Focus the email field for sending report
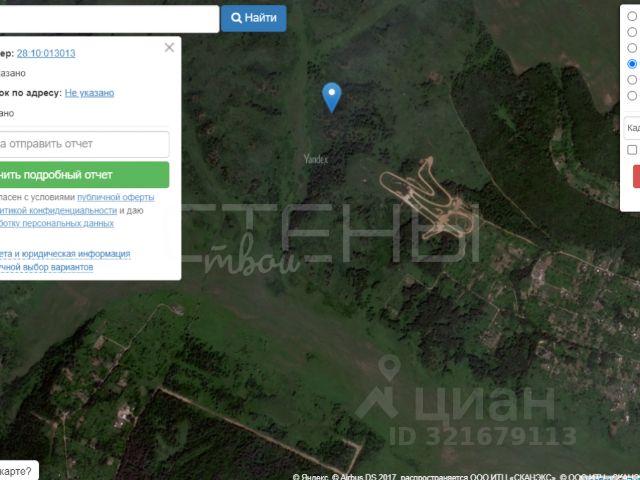640x480 pixels. click(x=84, y=144)
